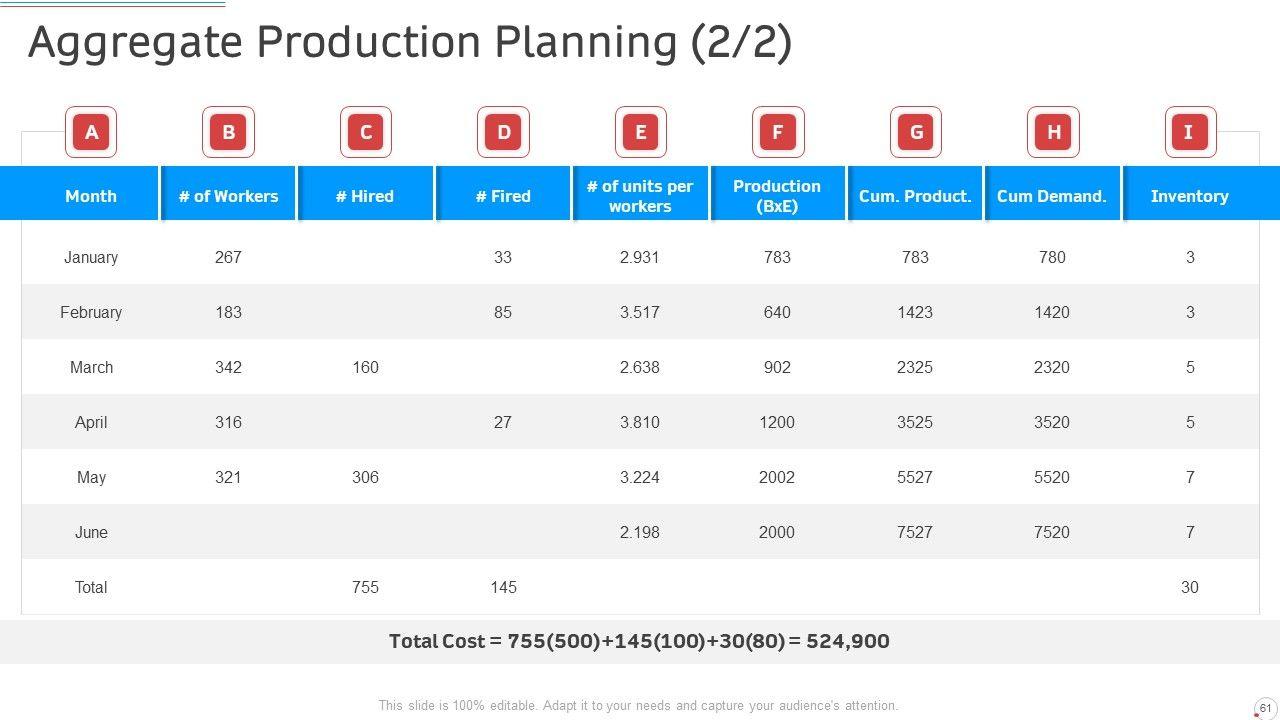The width and height of the screenshot is (1280, 720).
Task: Select the red E badge icon
Action: 641,132
